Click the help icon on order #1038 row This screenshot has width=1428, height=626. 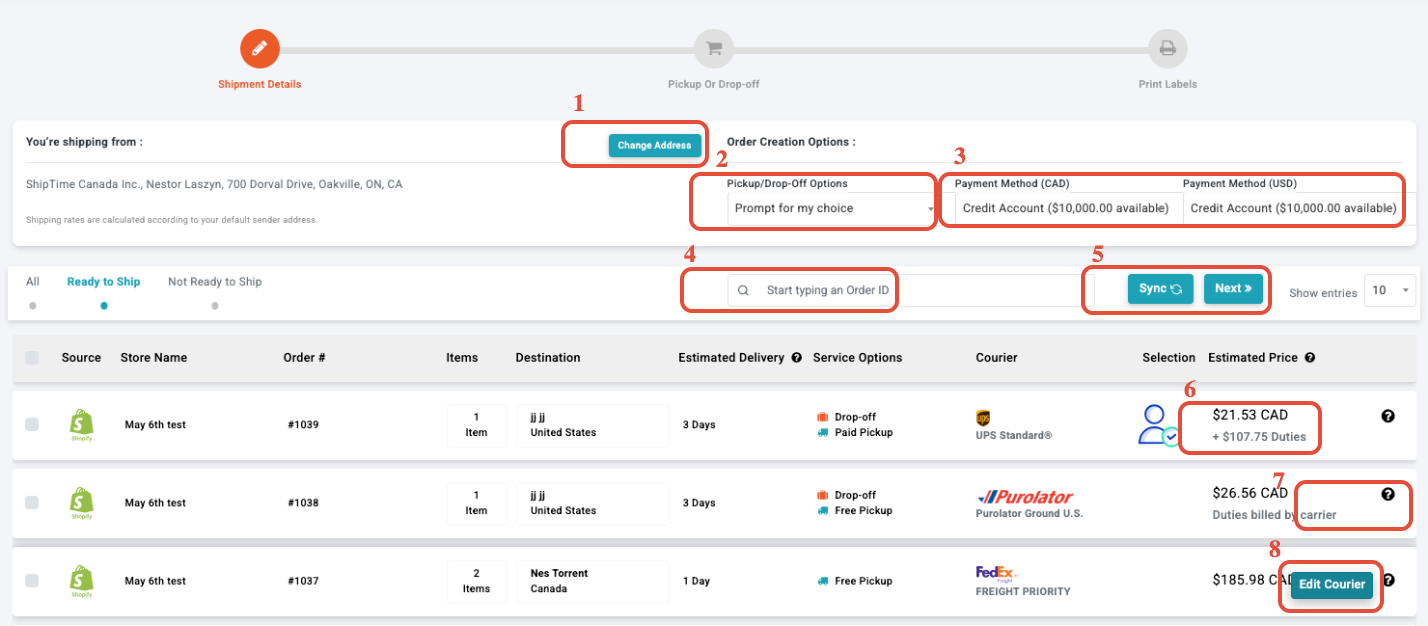click(x=1388, y=494)
